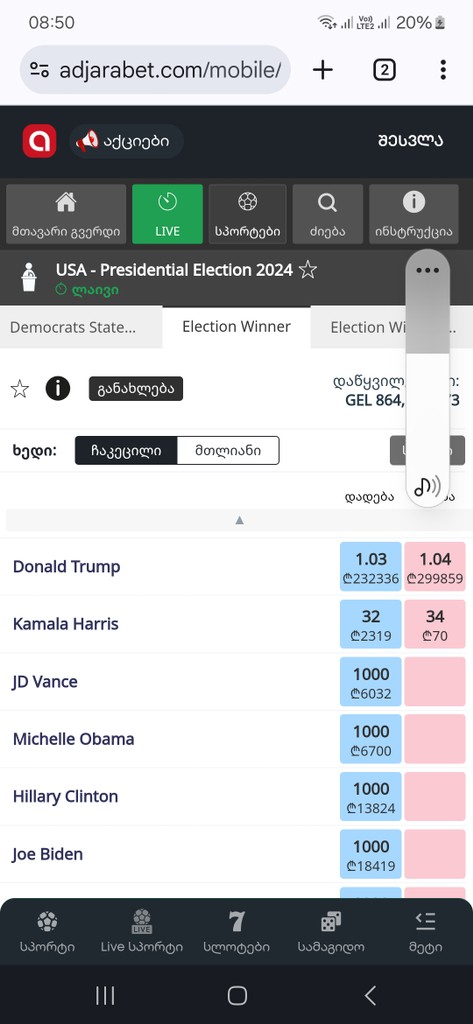Screen dimensions: 473x1024
Task: Favorite the USA Presidential Election 2024 star
Action: 308,270
